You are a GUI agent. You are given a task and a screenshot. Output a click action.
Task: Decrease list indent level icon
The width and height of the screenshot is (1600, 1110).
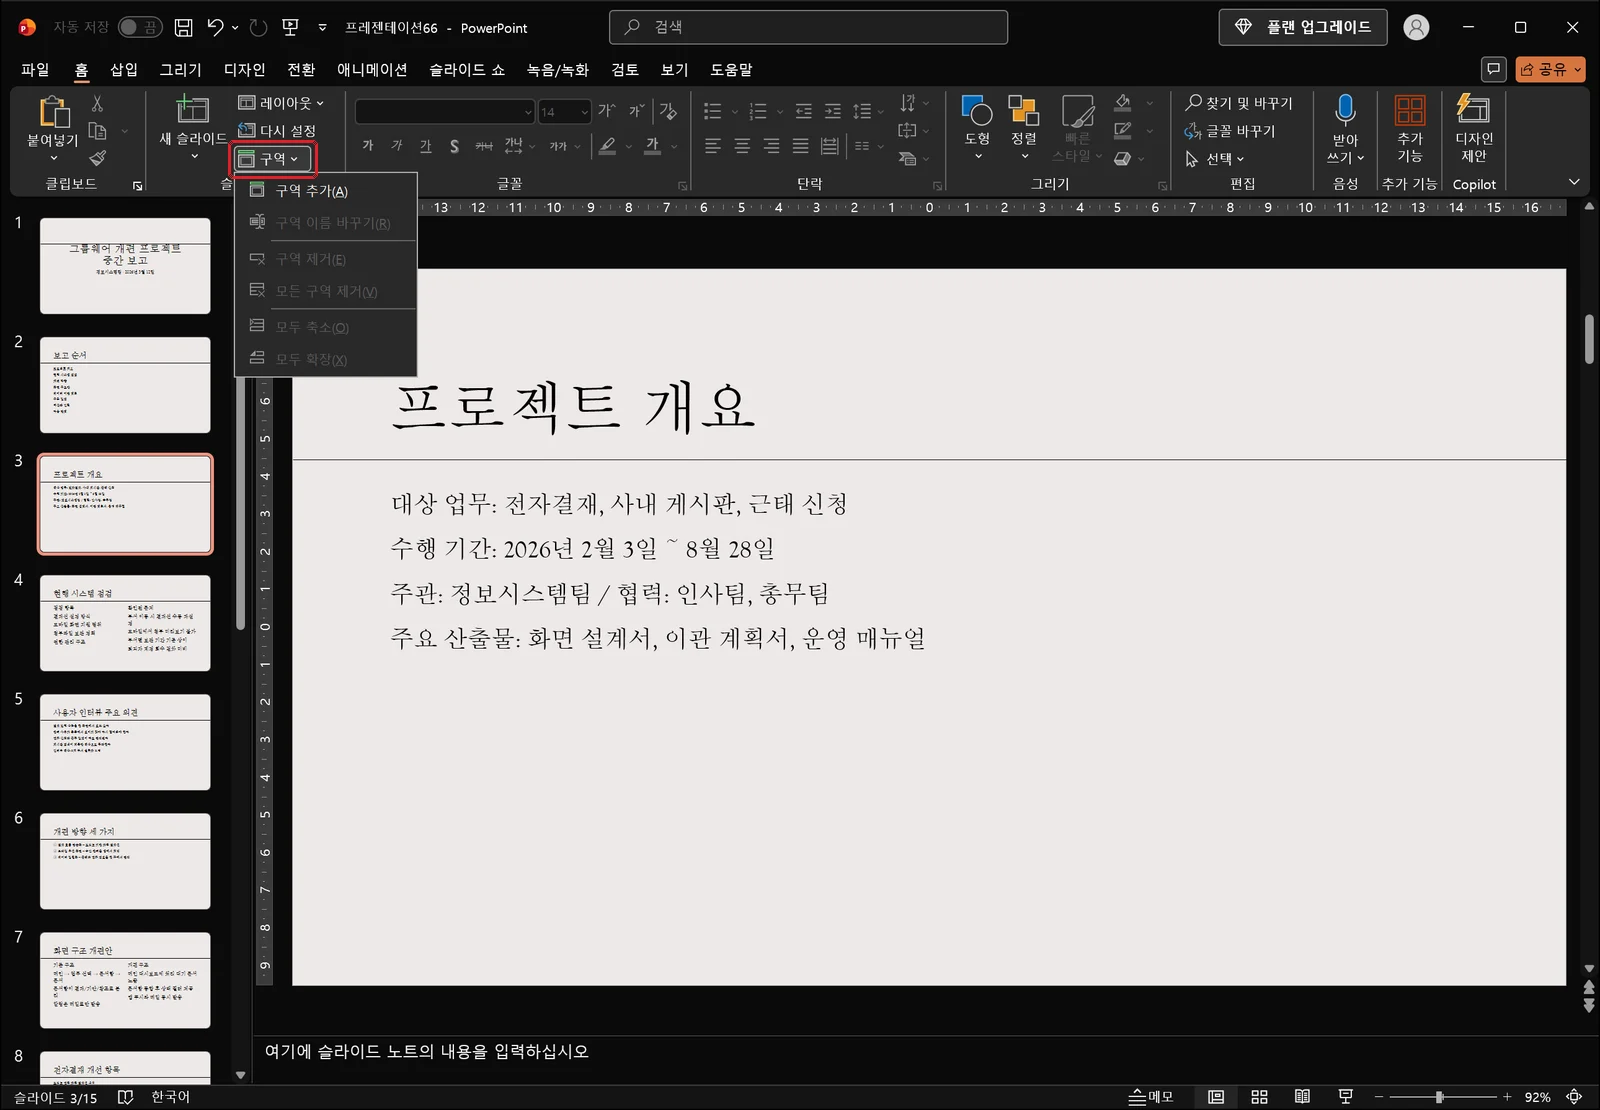(x=803, y=111)
